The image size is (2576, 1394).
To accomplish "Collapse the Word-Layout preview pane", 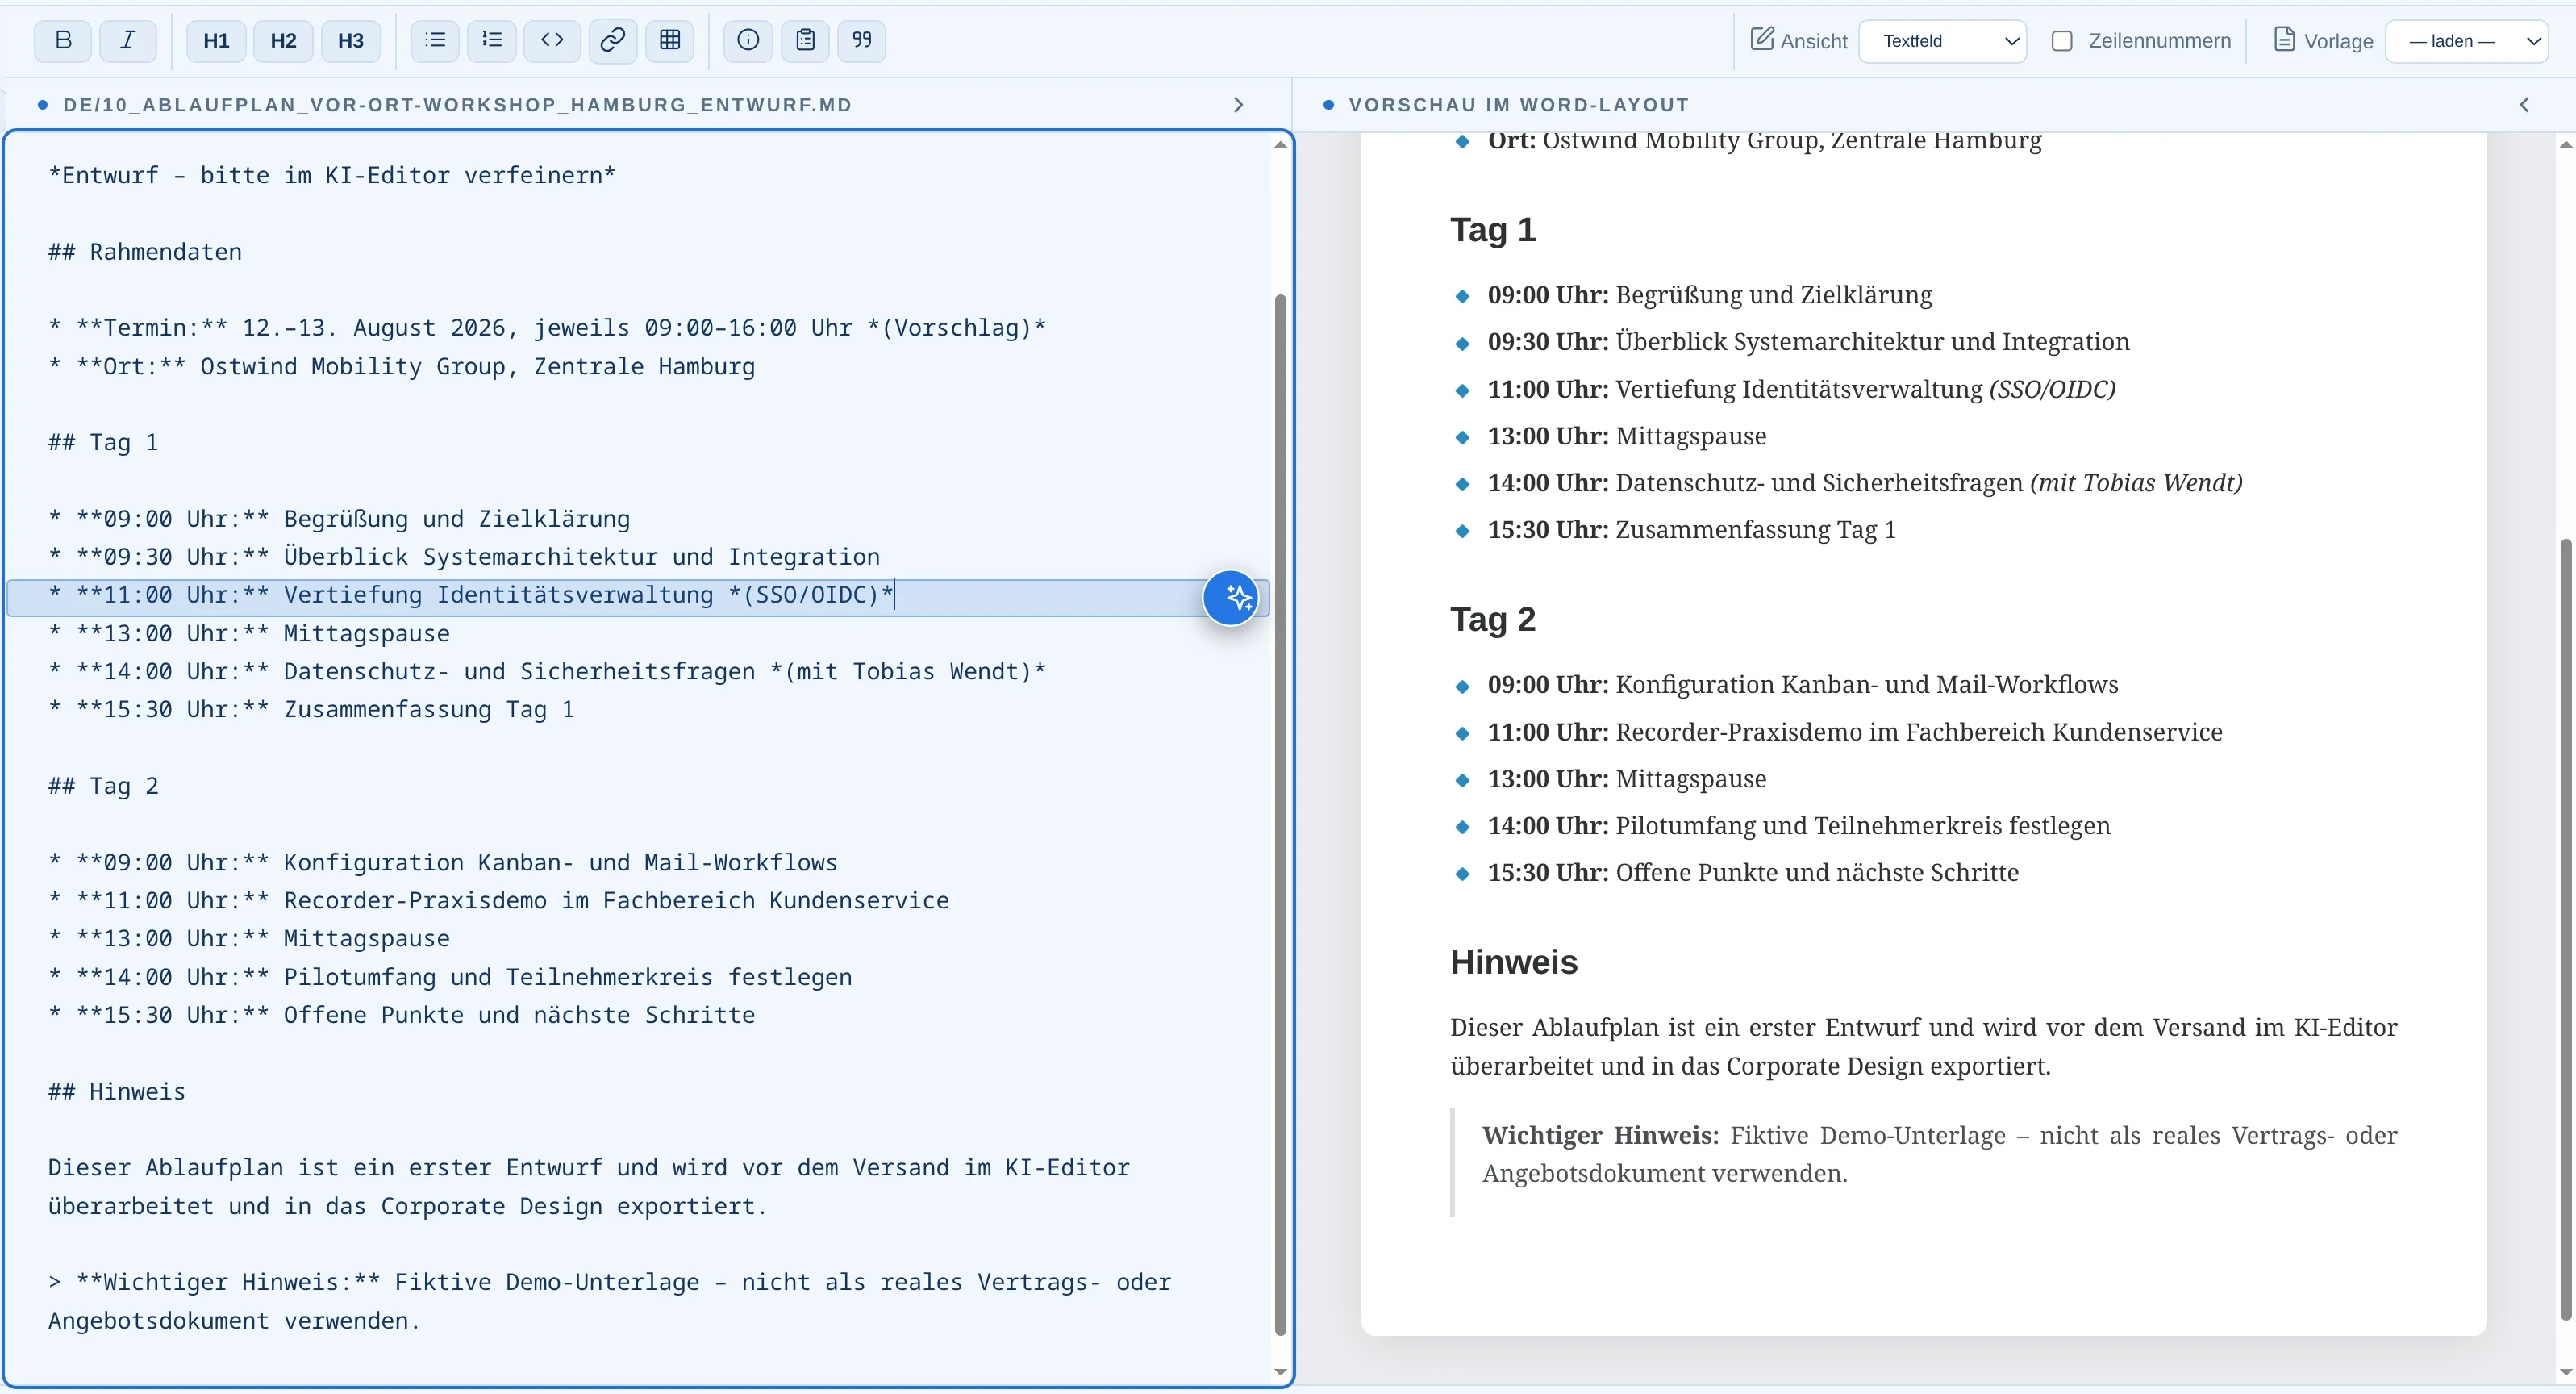I will click(x=2524, y=105).
